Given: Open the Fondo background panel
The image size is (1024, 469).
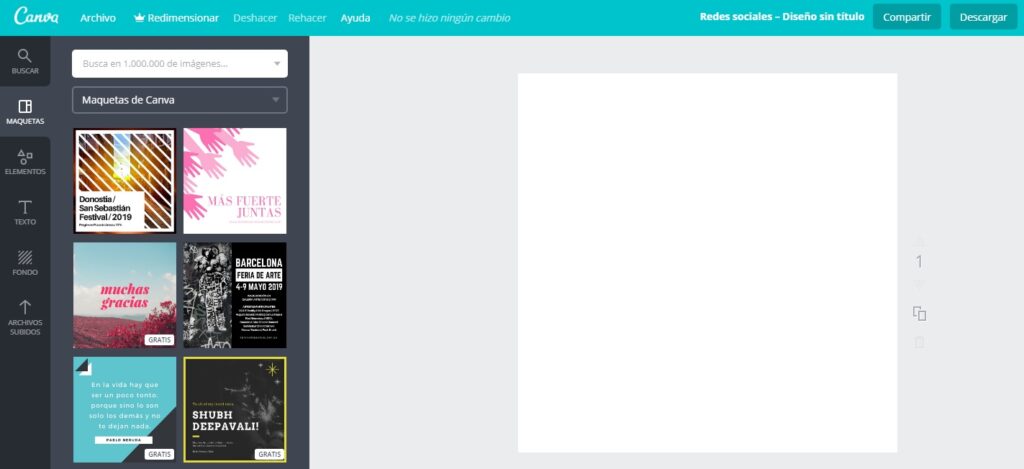Looking at the screenshot, I should pos(25,263).
